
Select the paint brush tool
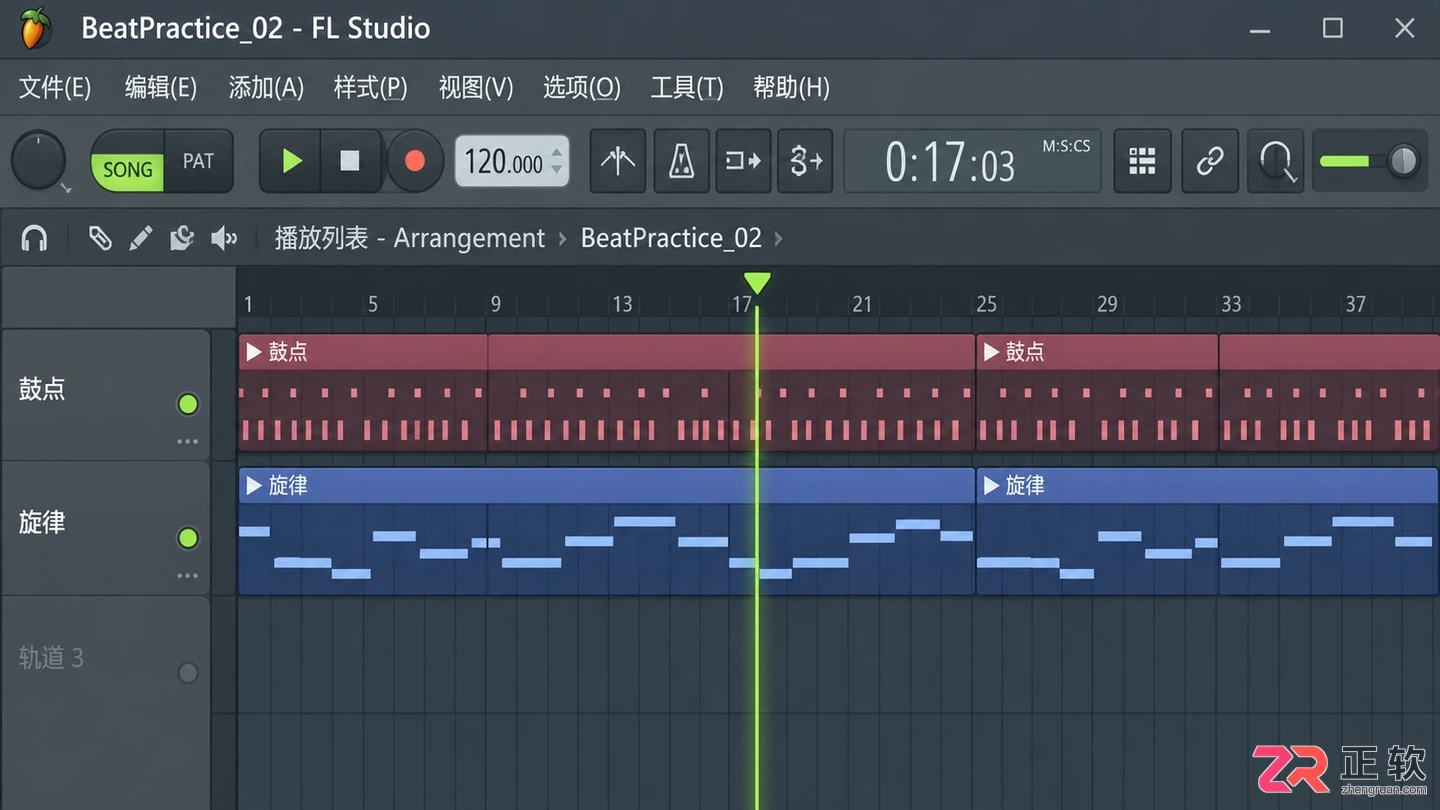pyautogui.click(x=181, y=238)
